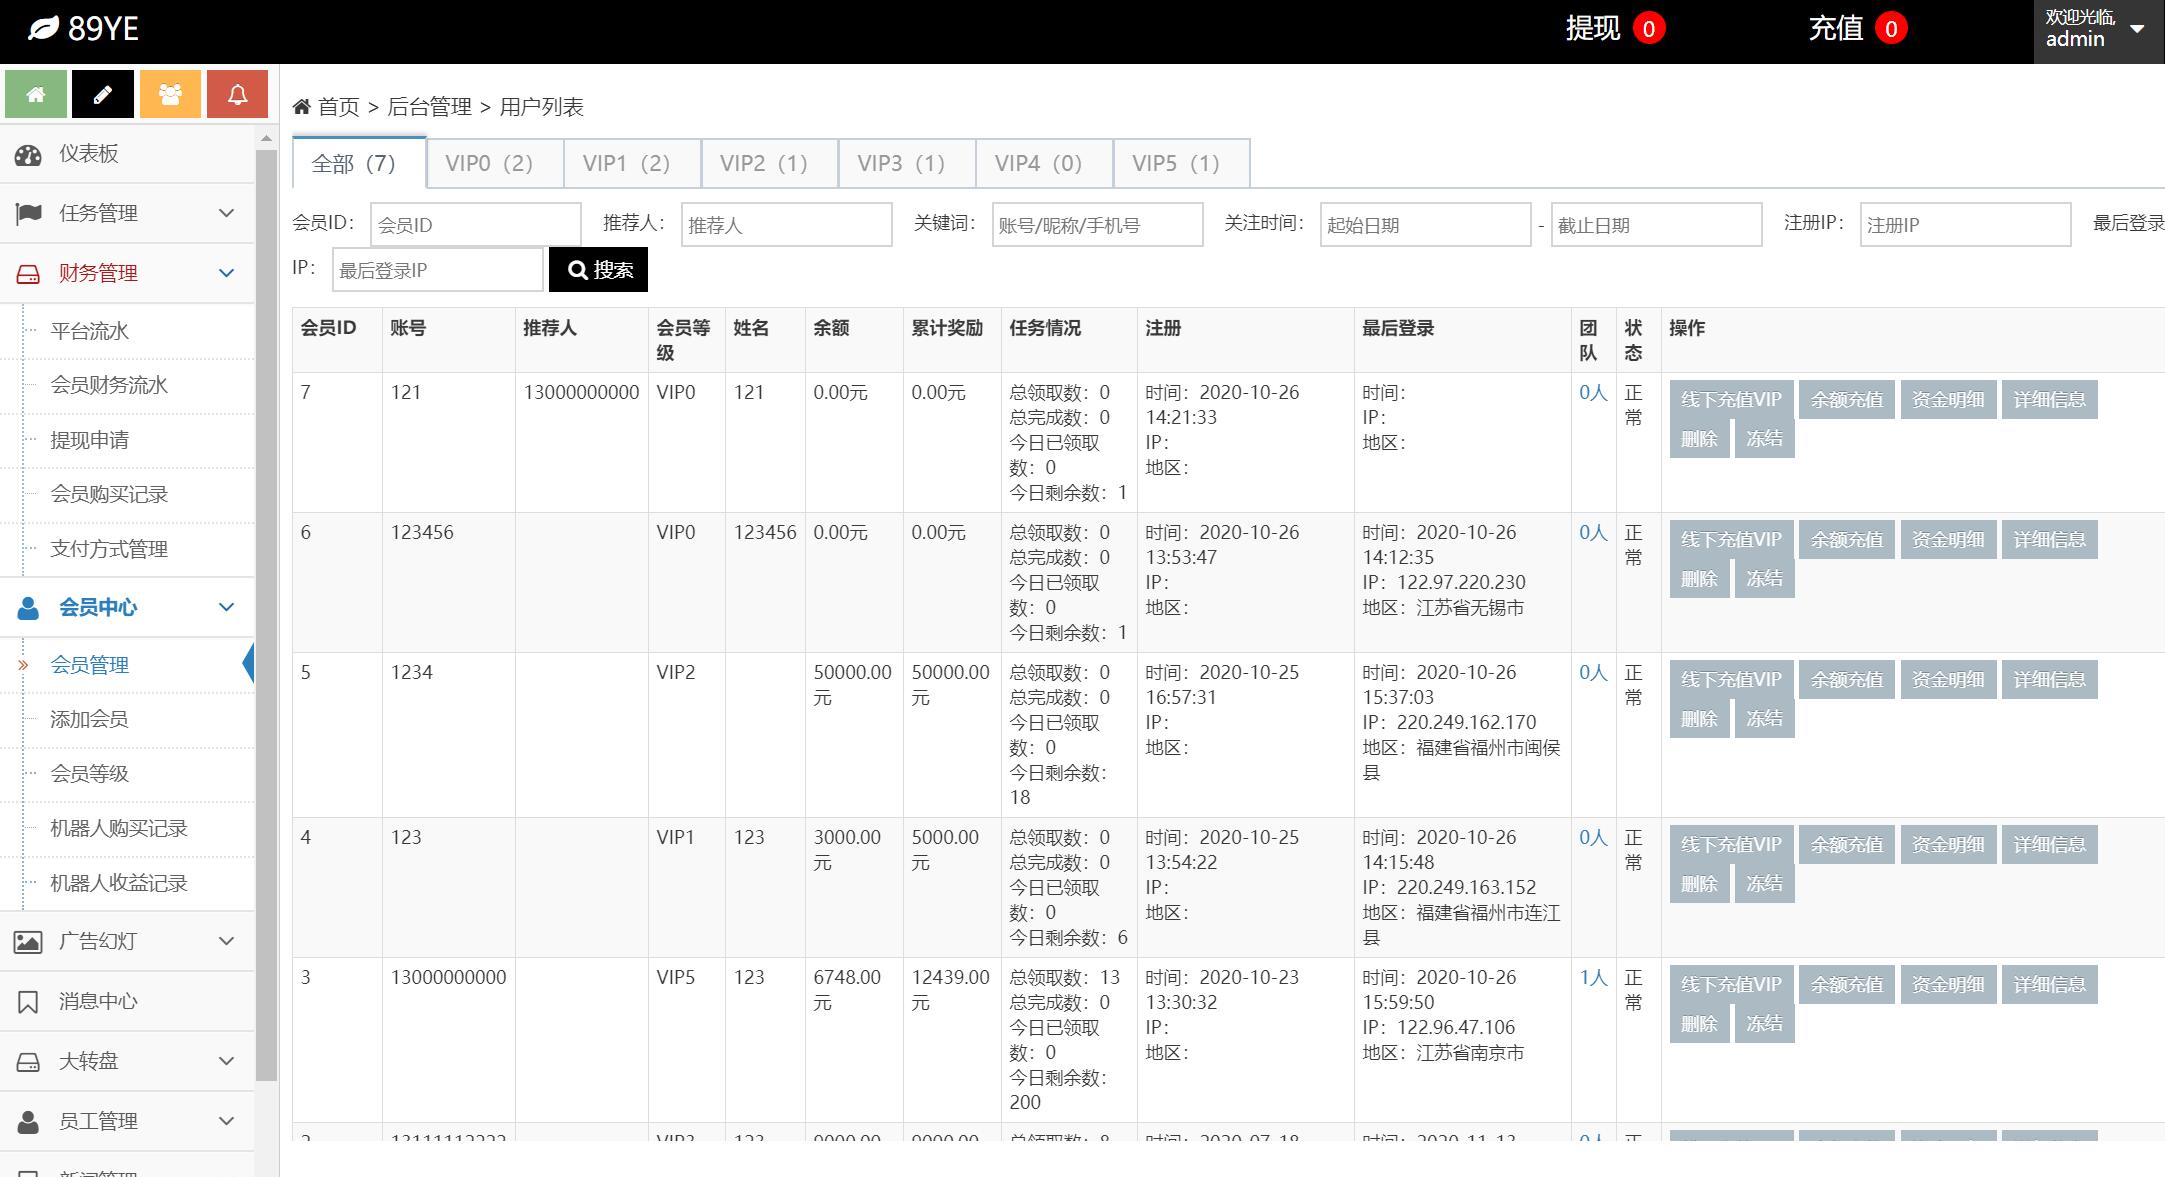
Task: Focus the 会员ID input field
Action: (x=476, y=224)
